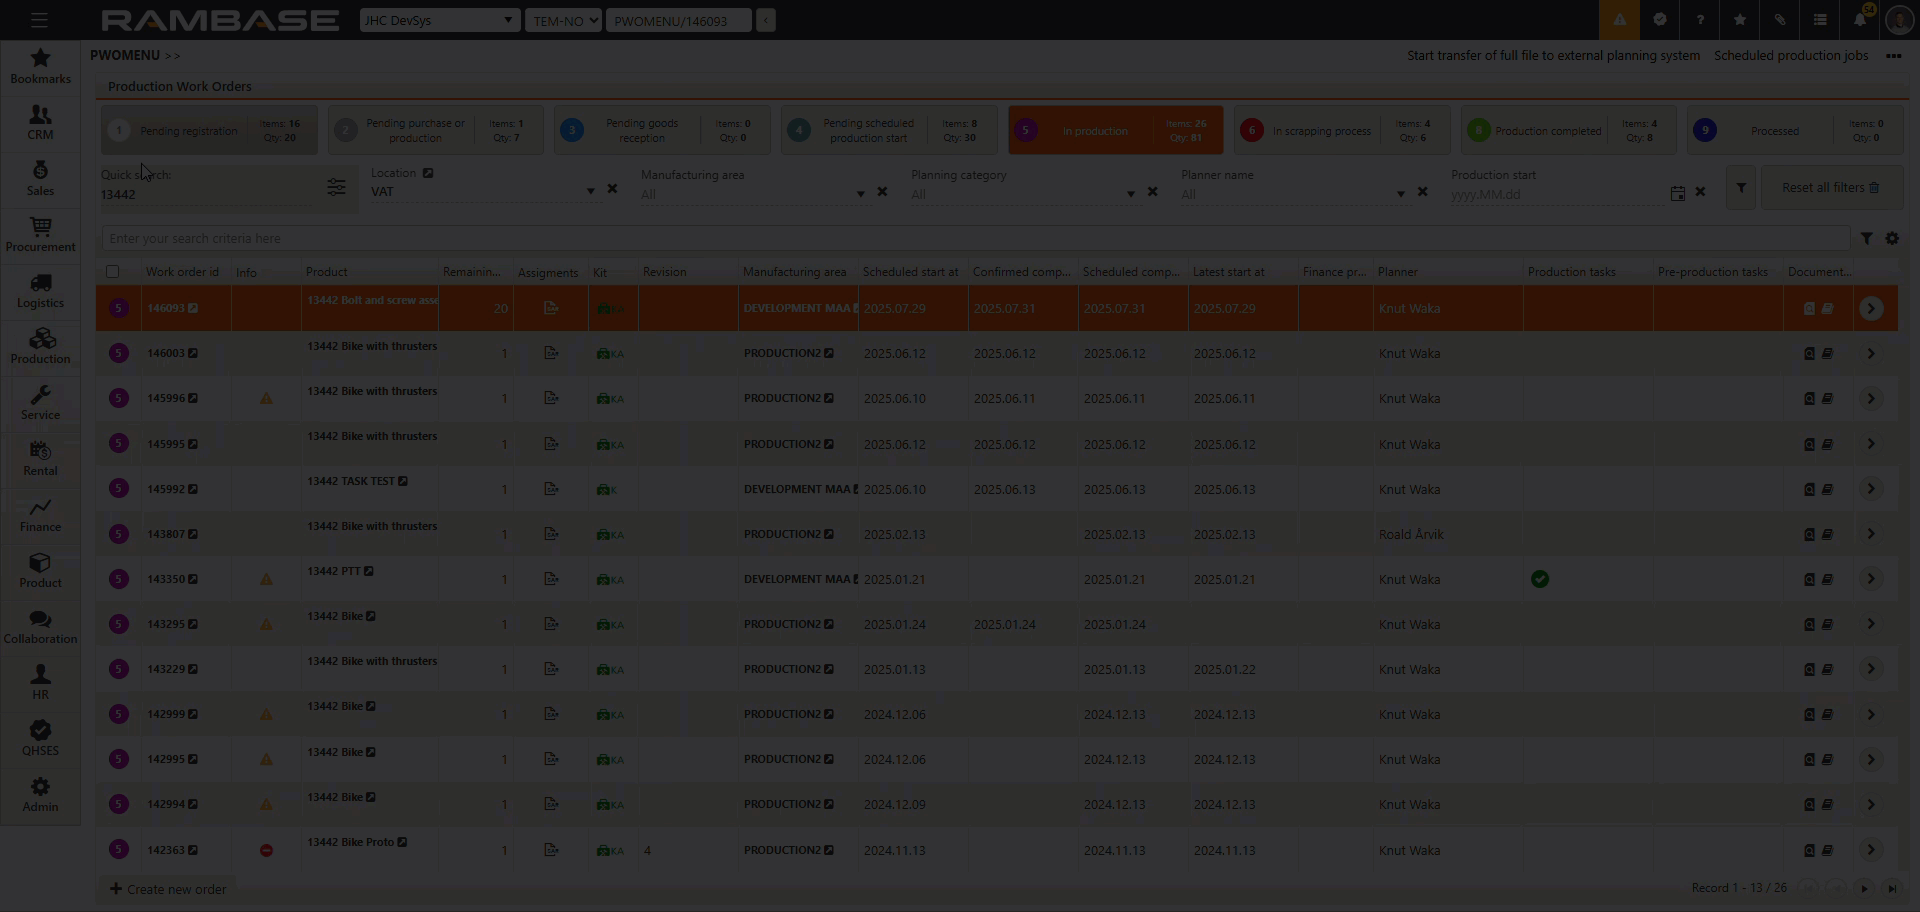This screenshot has width=1920, height=912.
Task: Click the search criteria input field
Action: tap(975, 239)
